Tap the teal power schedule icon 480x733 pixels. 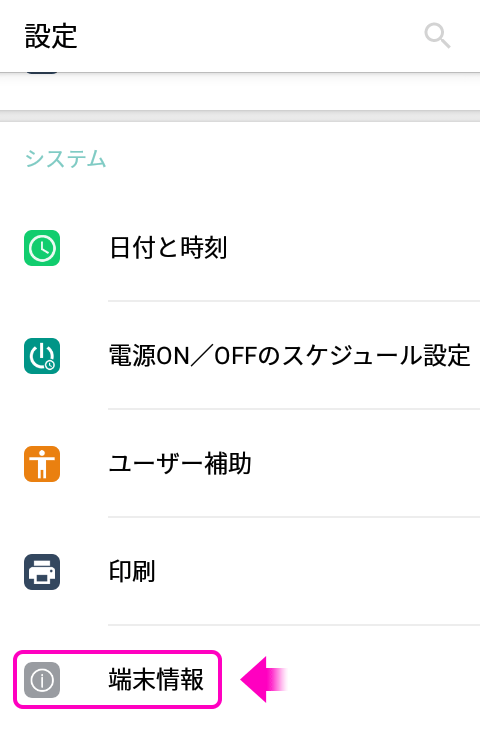click(x=42, y=356)
